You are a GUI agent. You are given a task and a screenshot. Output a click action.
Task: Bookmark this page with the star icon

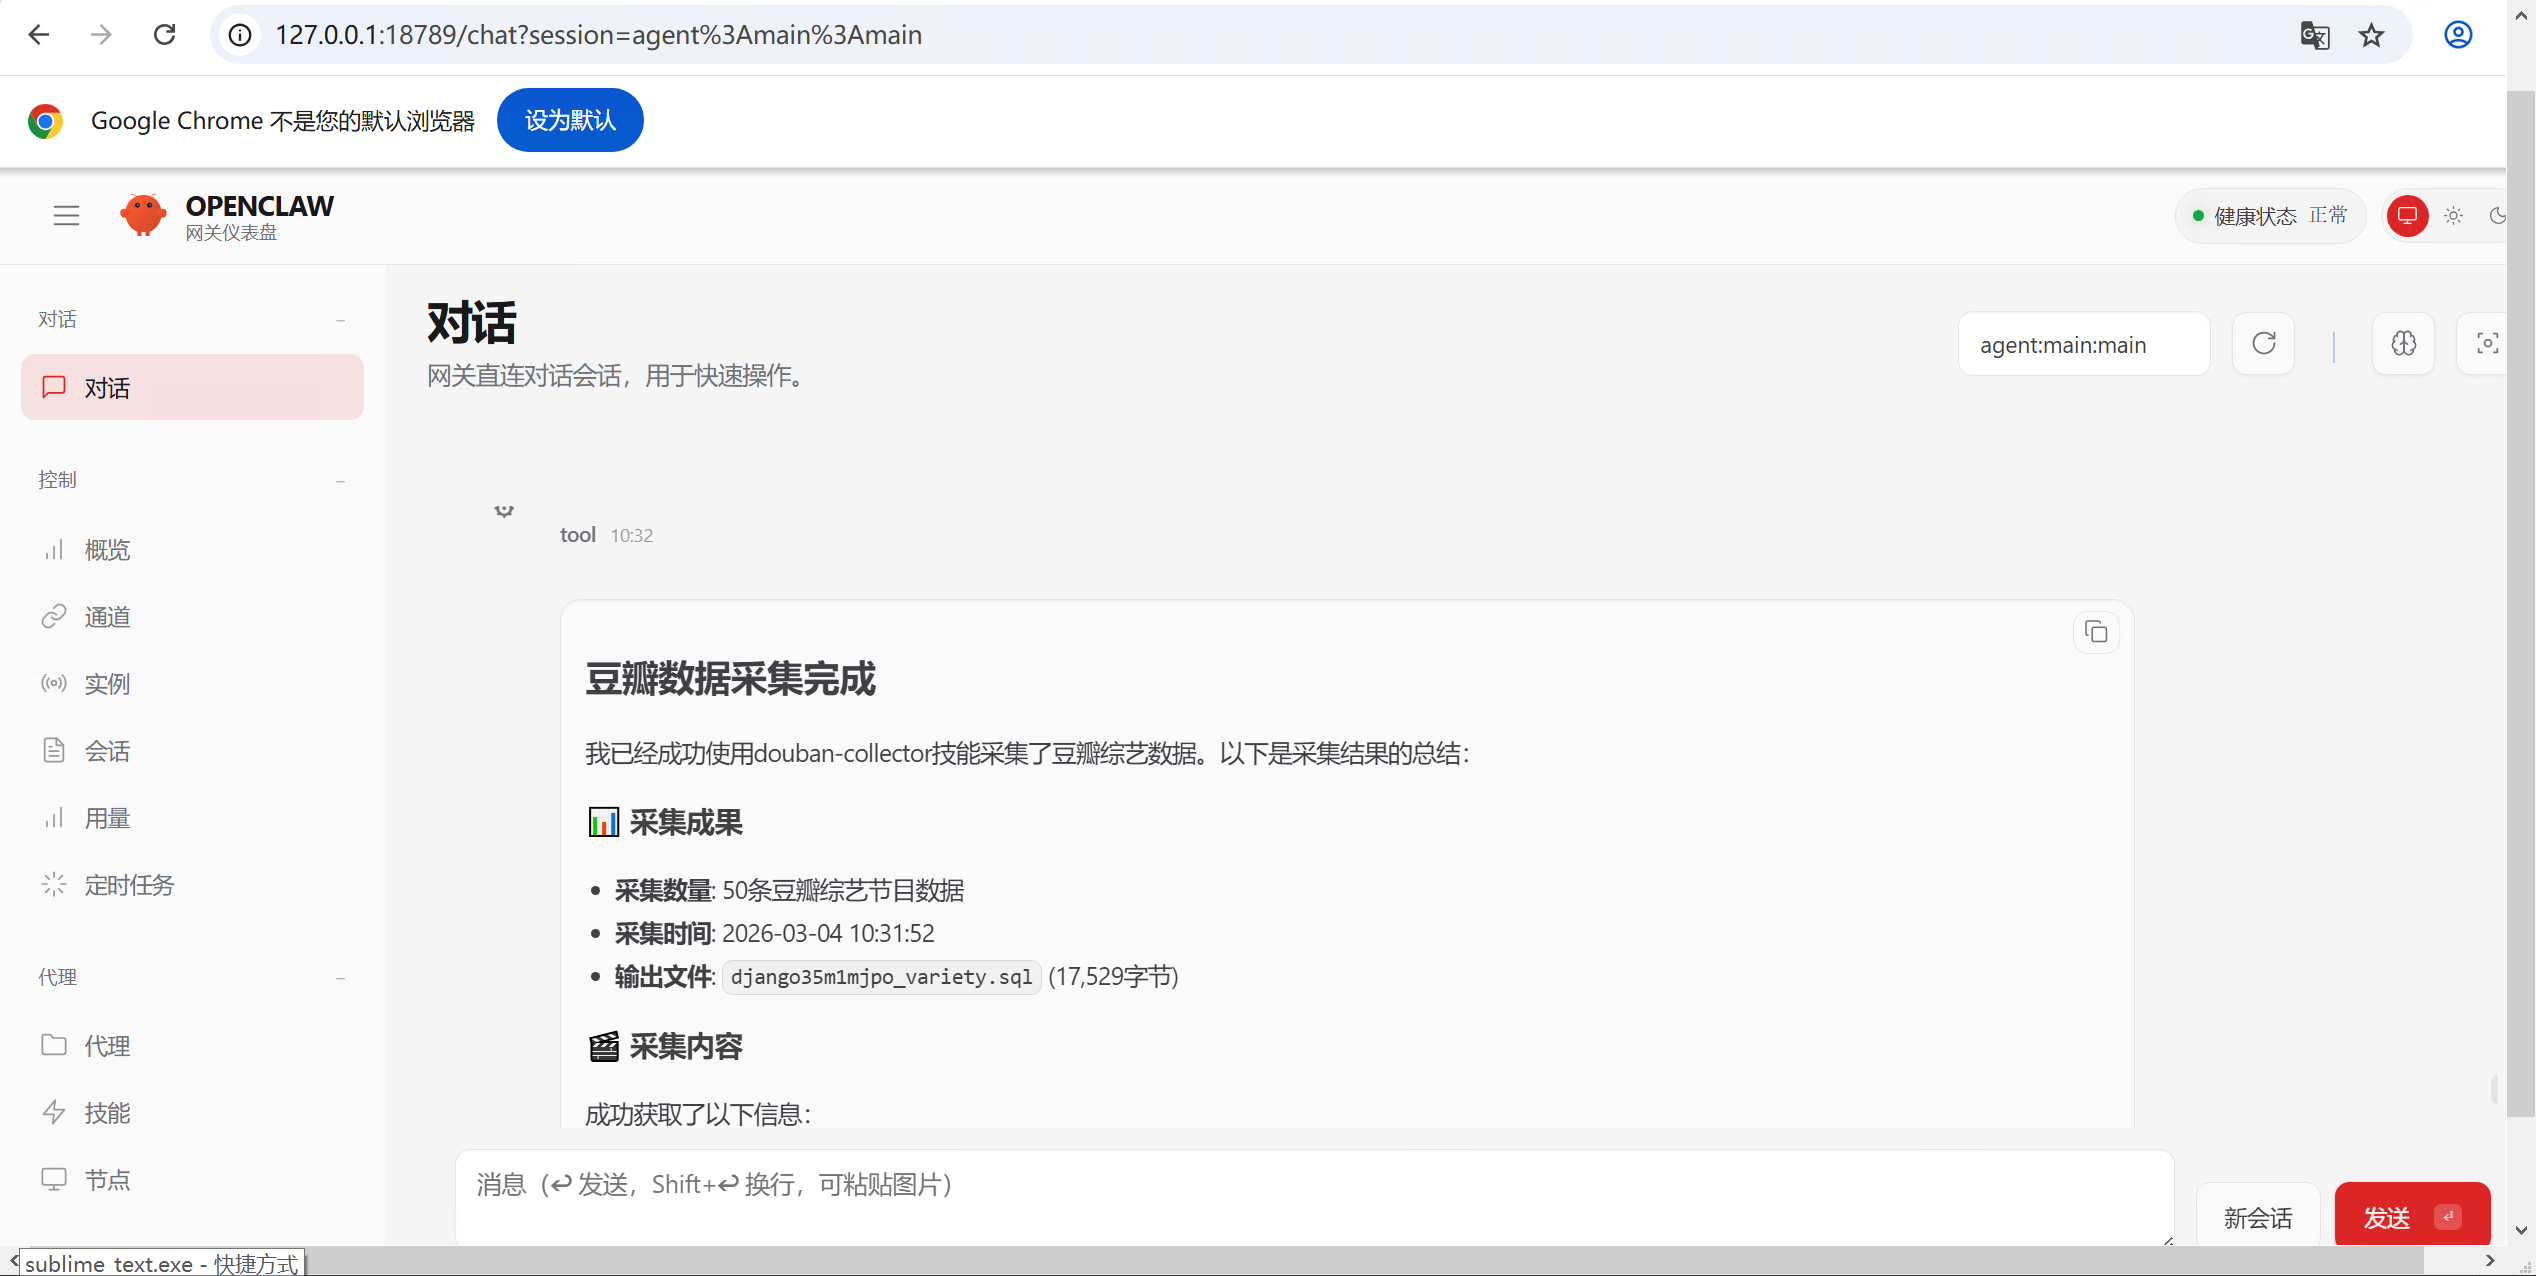2372,35
